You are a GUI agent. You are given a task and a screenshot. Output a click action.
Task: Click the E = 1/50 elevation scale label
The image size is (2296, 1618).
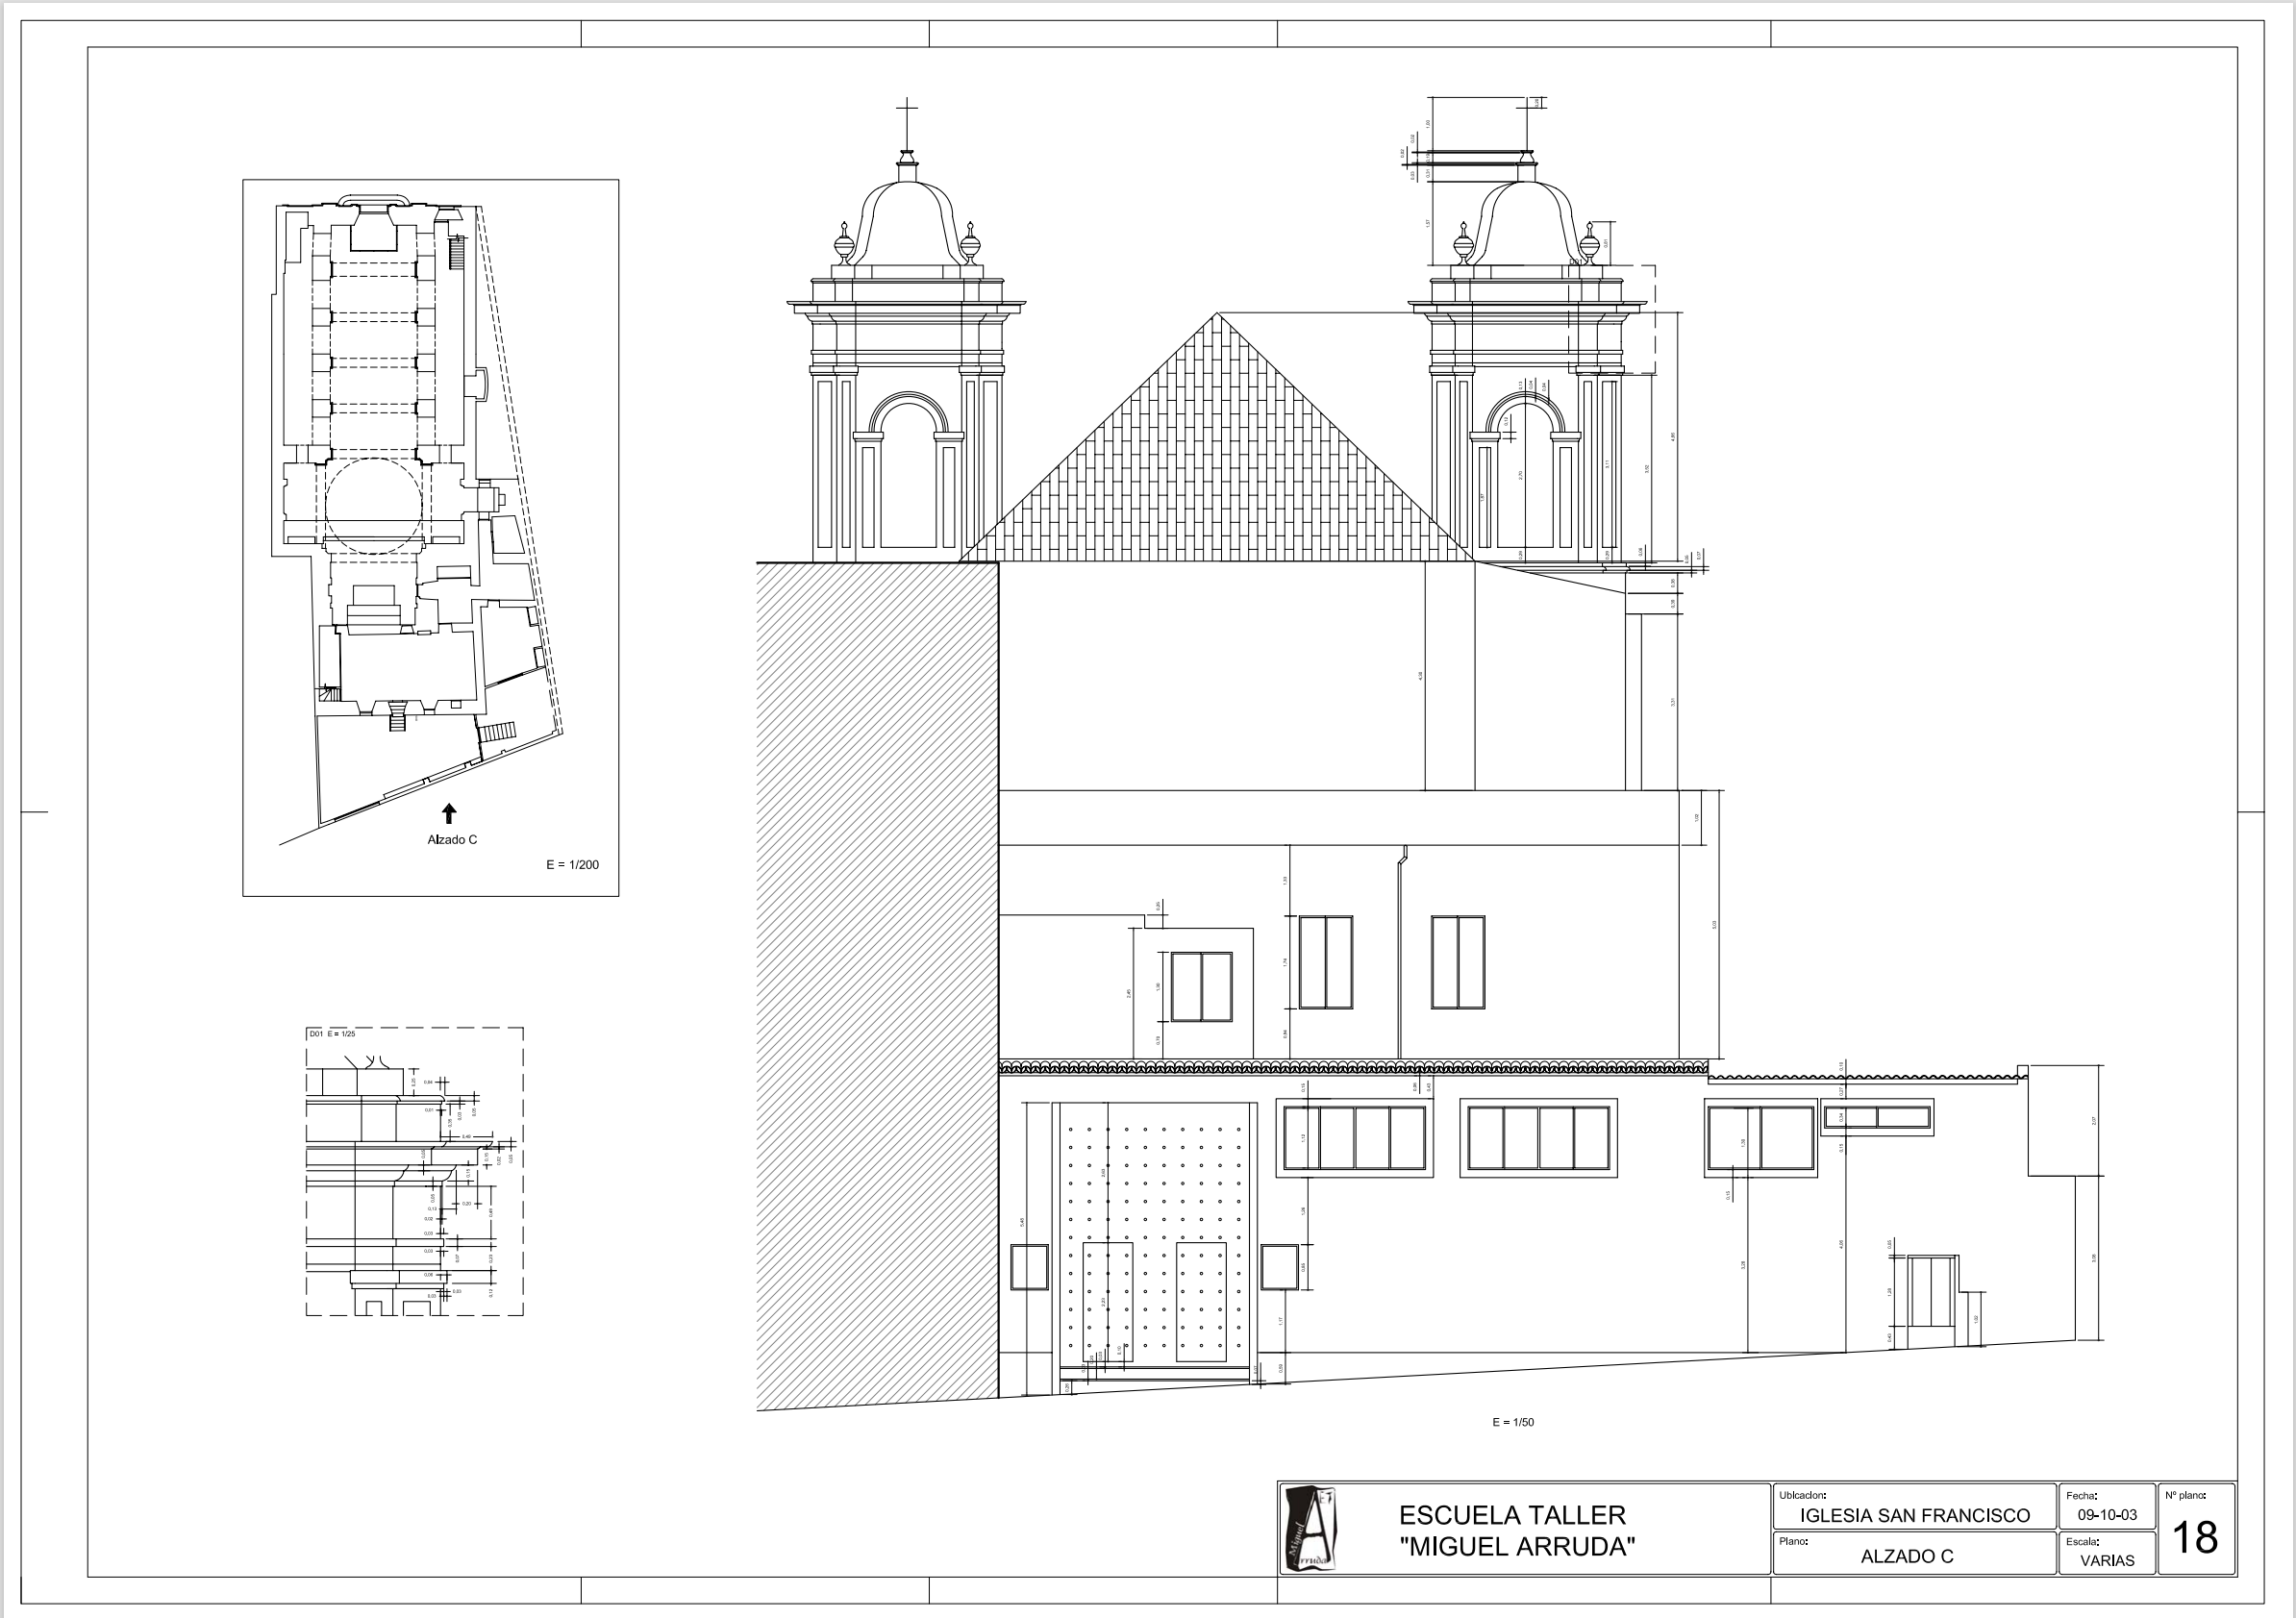pos(1512,1422)
